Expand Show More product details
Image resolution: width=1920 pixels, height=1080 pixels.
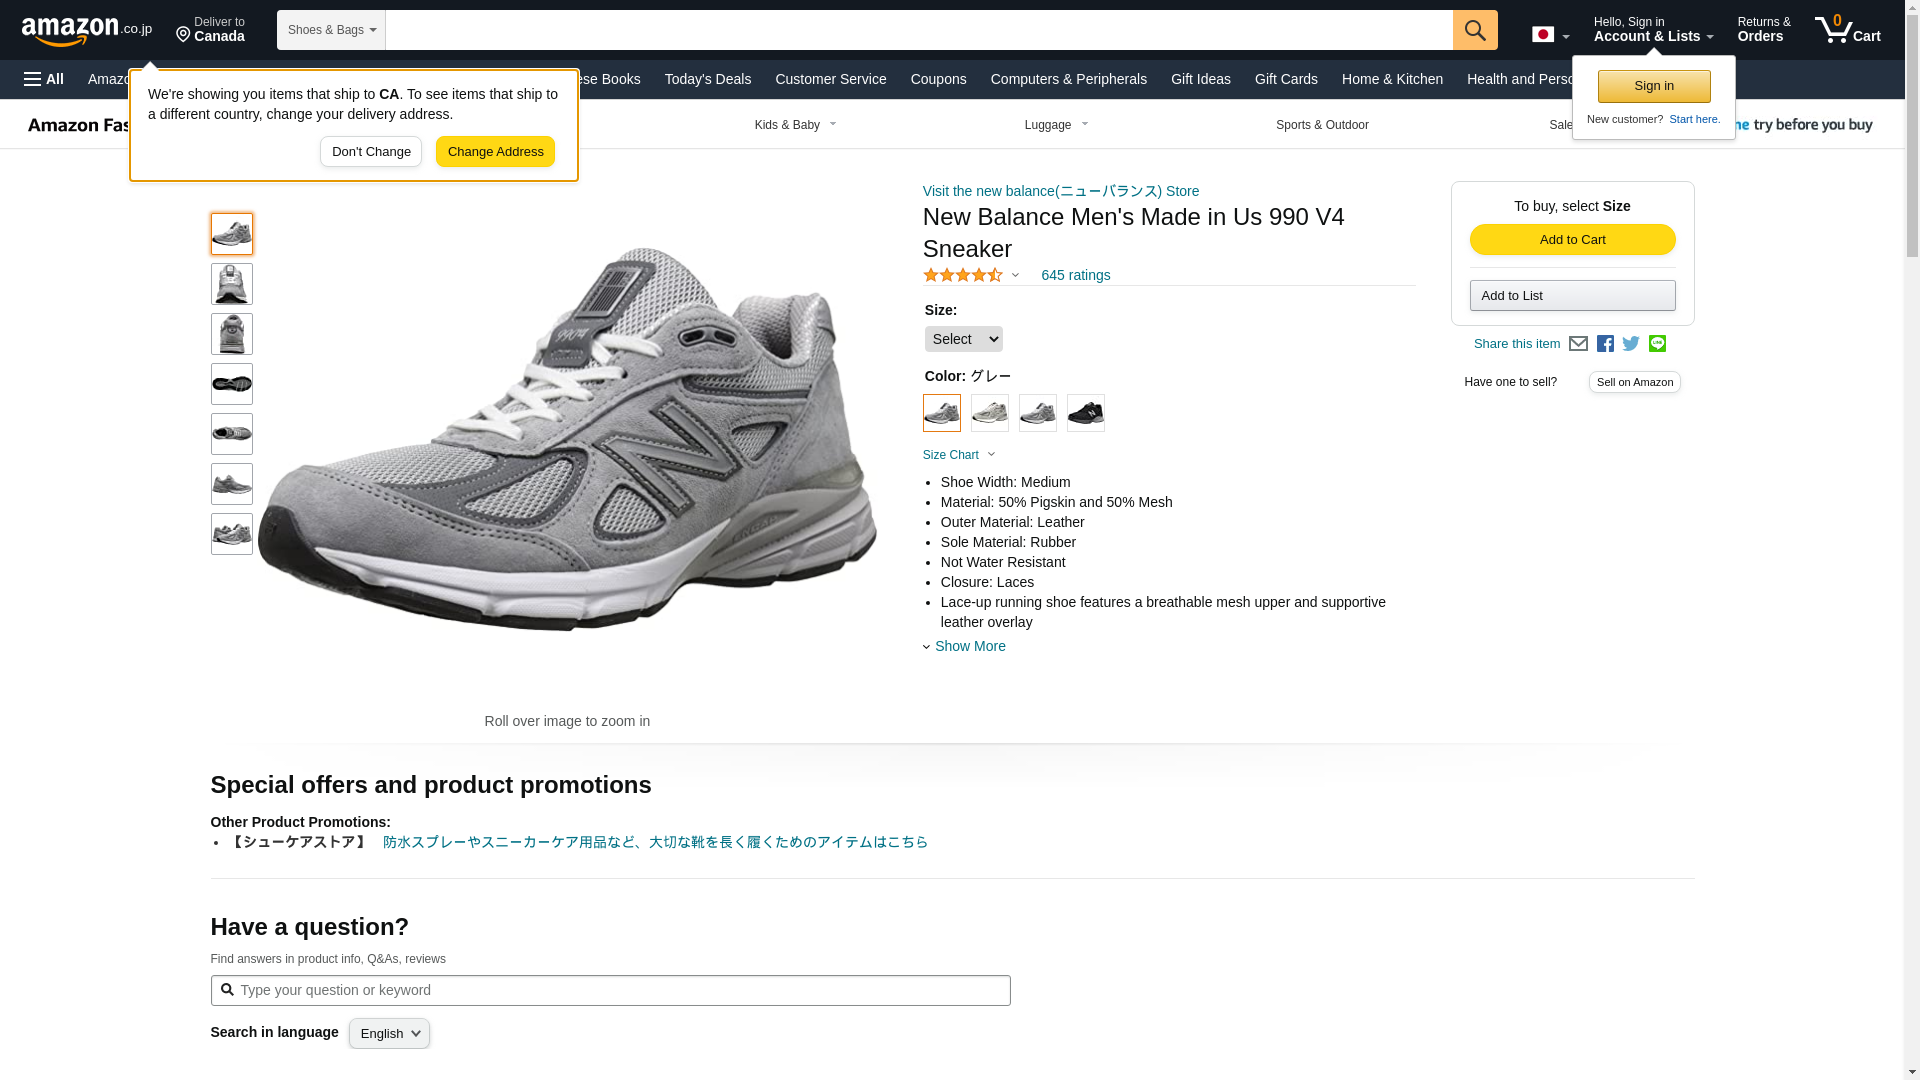point(969,646)
